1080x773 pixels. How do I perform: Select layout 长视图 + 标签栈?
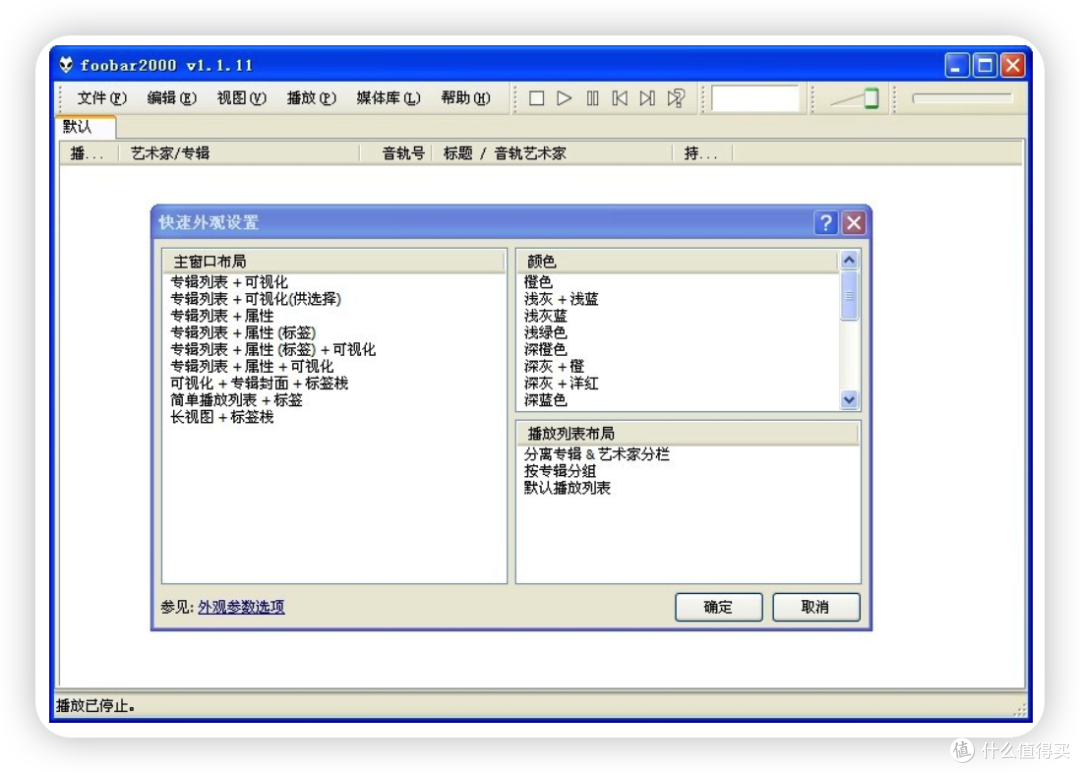(222, 417)
